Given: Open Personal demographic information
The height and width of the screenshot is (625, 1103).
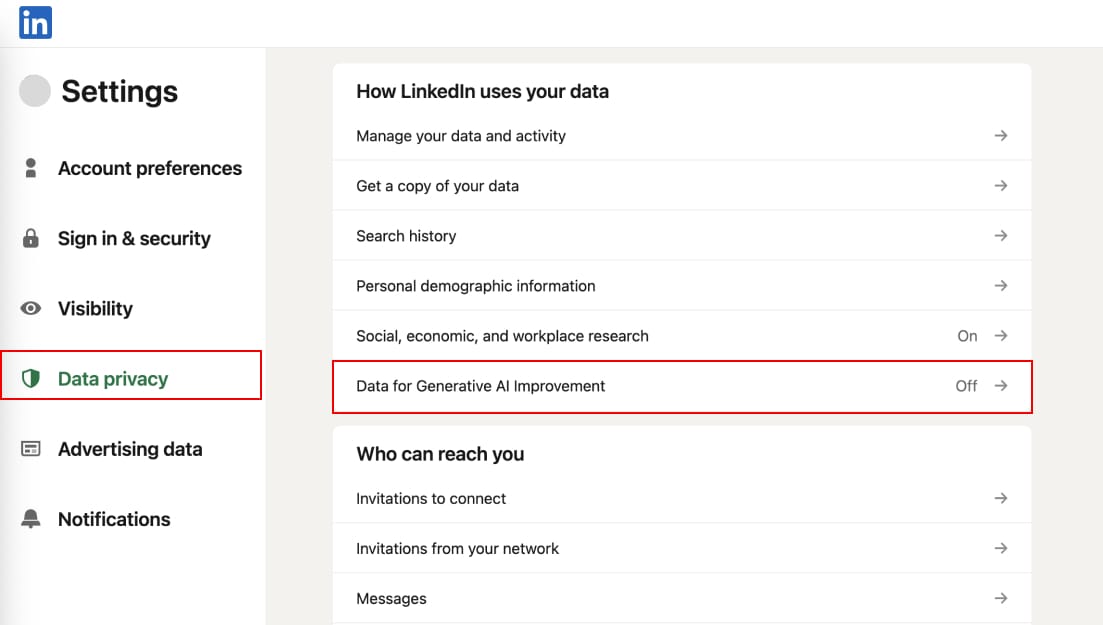Looking at the screenshot, I should [x=682, y=286].
